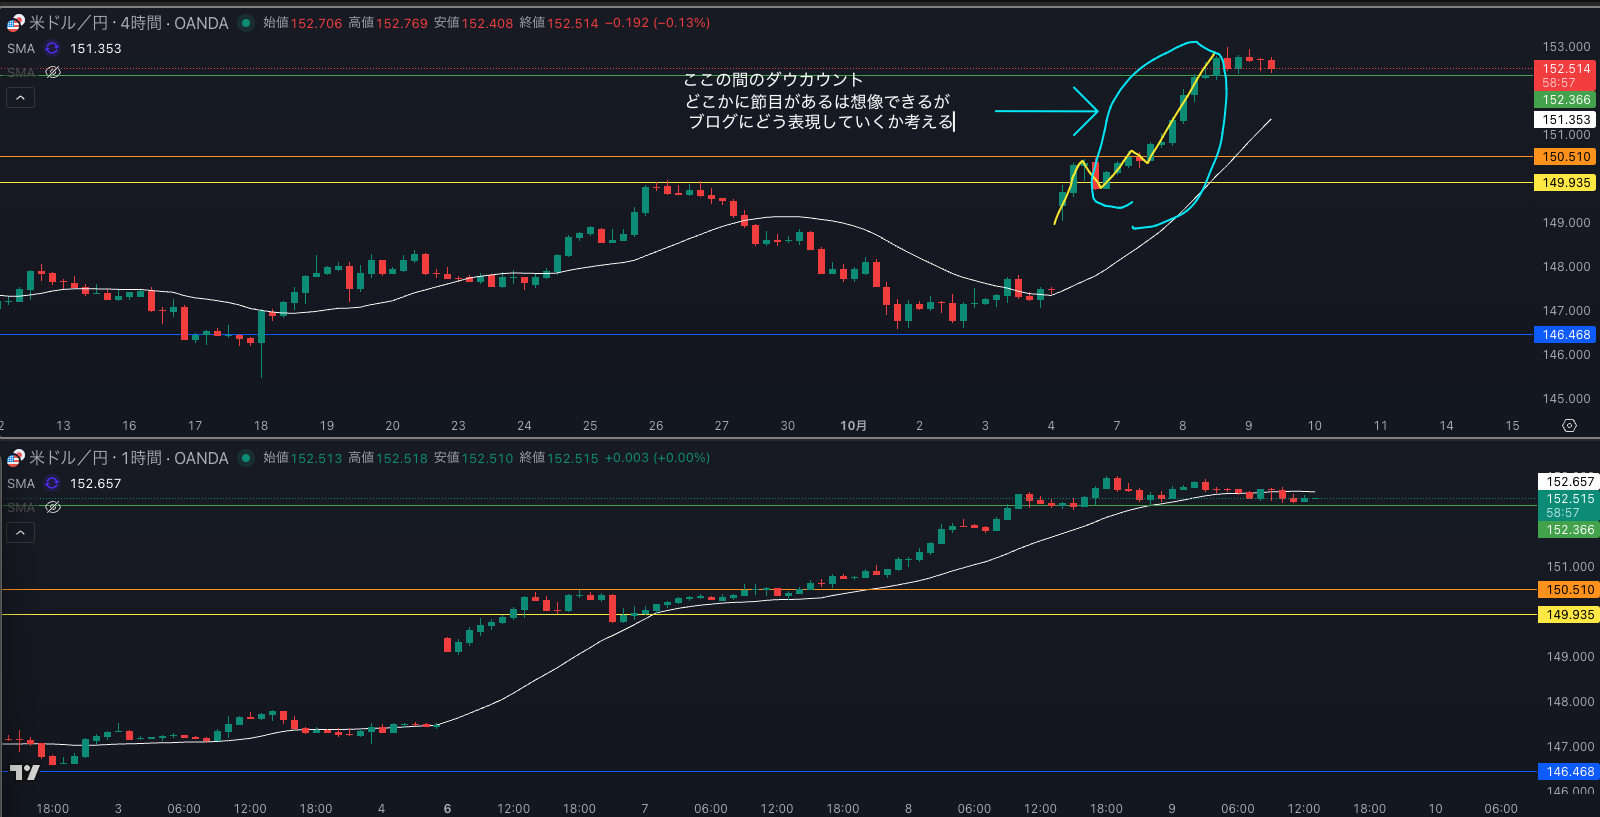Click the 10月 marker on the upper time axis
This screenshot has height=817, width=1600.
tap(853, 425)
